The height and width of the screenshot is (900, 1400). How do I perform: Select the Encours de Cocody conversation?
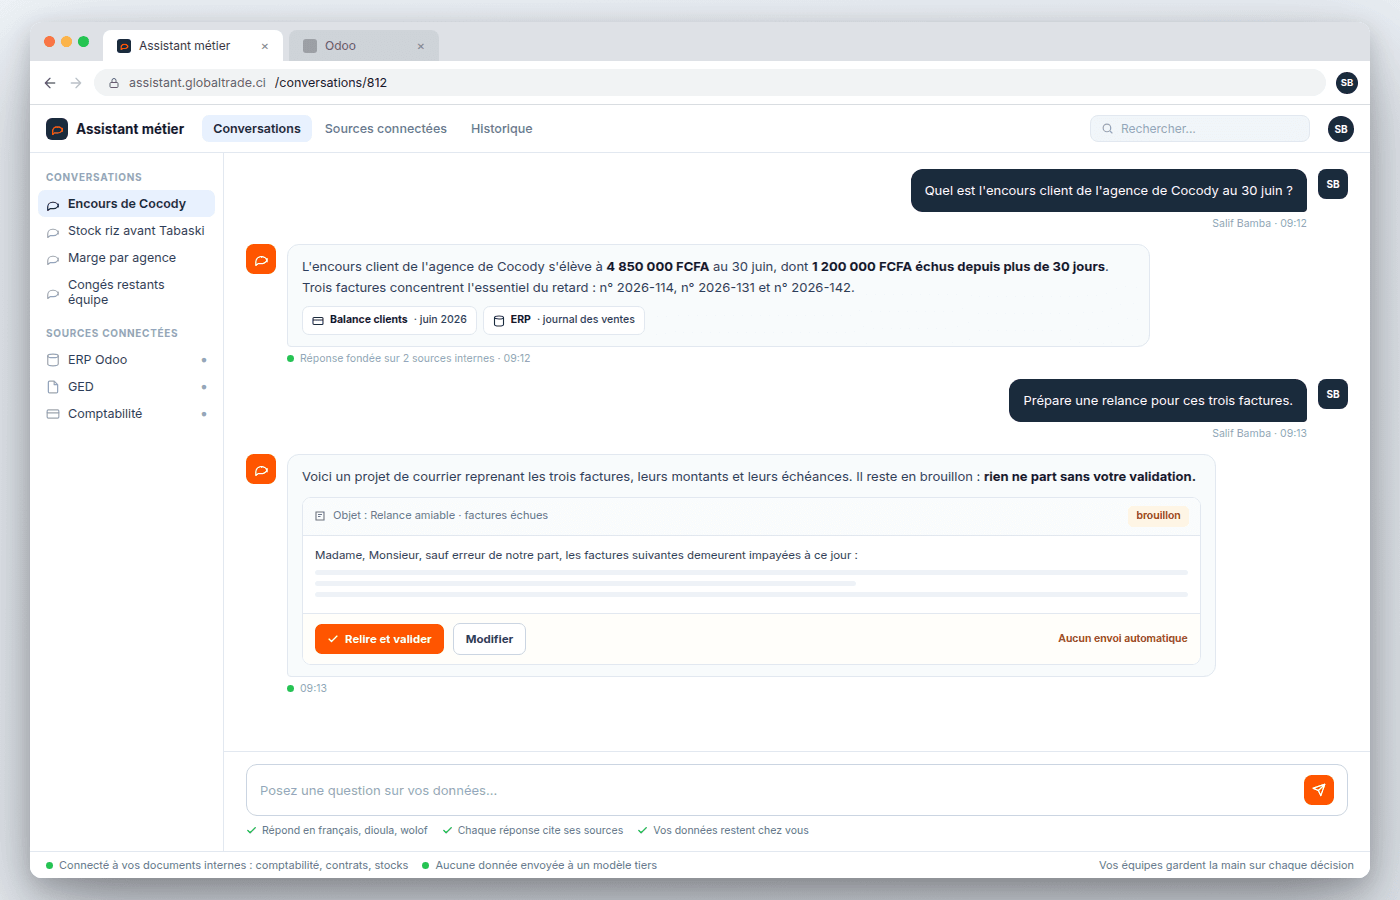coord(126,204)
